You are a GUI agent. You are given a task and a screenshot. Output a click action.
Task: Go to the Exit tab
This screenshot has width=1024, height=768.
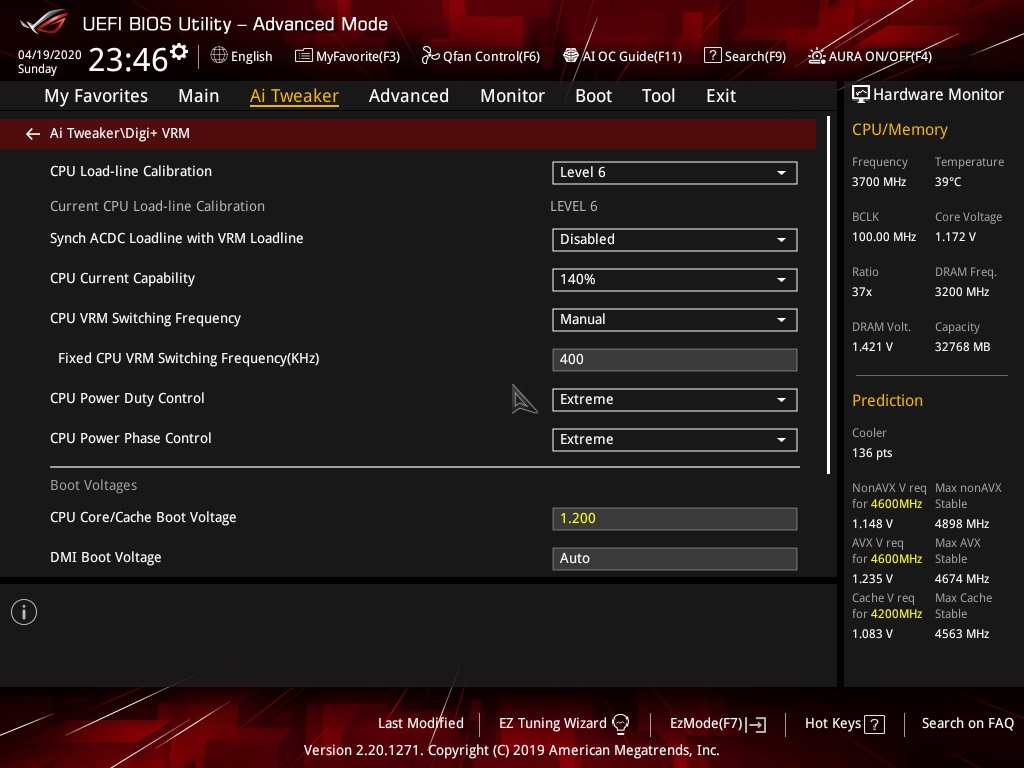pos(721,96)
